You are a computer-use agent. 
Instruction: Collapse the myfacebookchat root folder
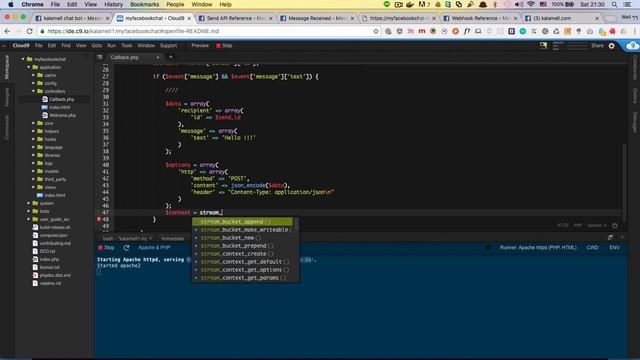tap(23, 59)
